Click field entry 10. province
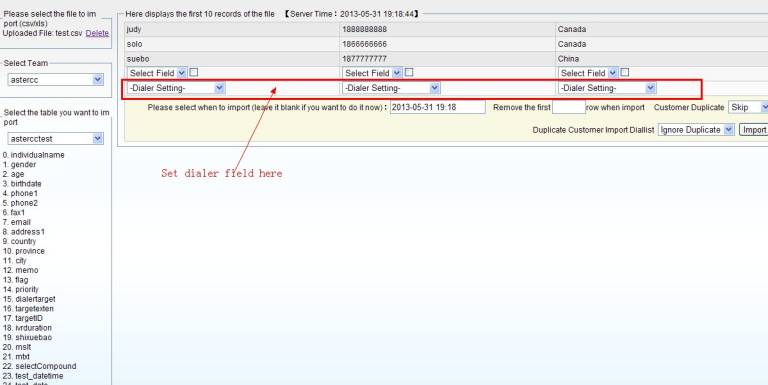Viewport: 768px width, 385px height. tap(24, 251)
